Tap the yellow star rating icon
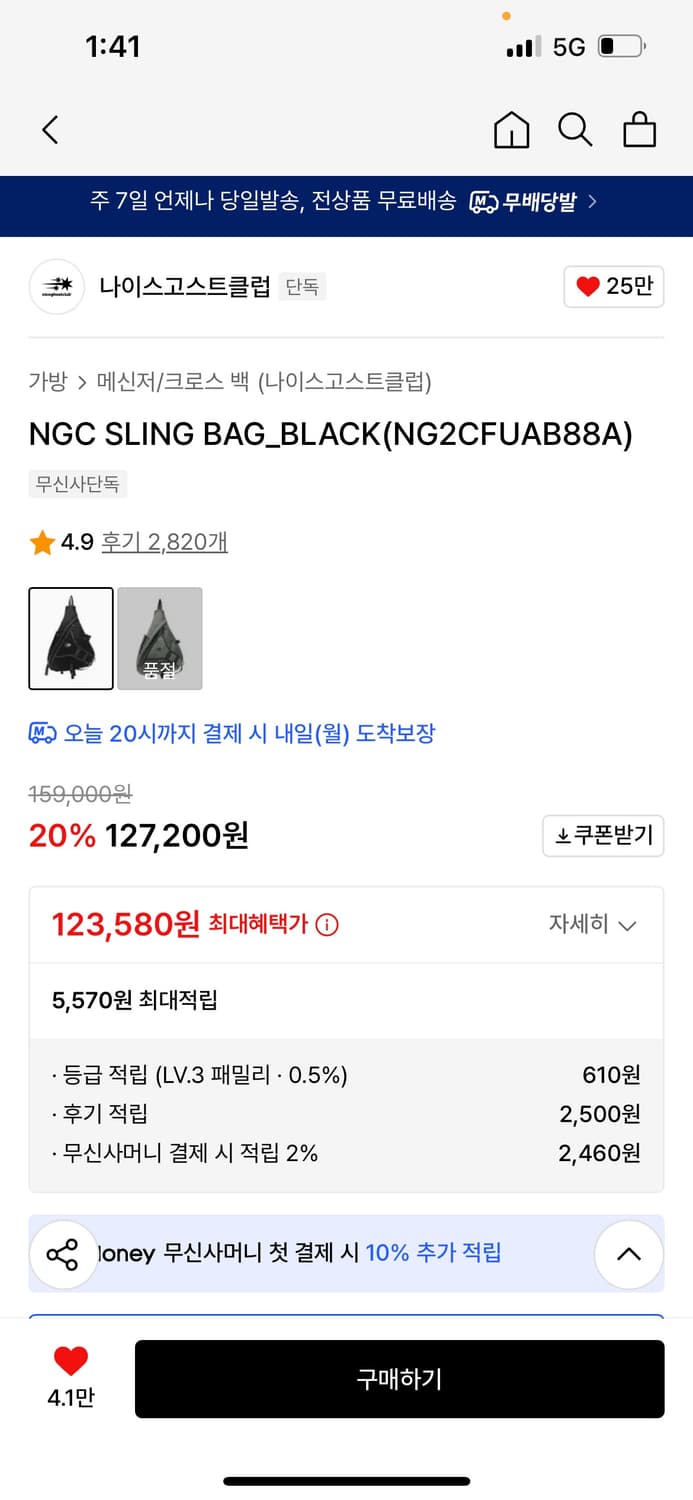This screenshot has width=693, height=1500. click(x=42, y=543)
